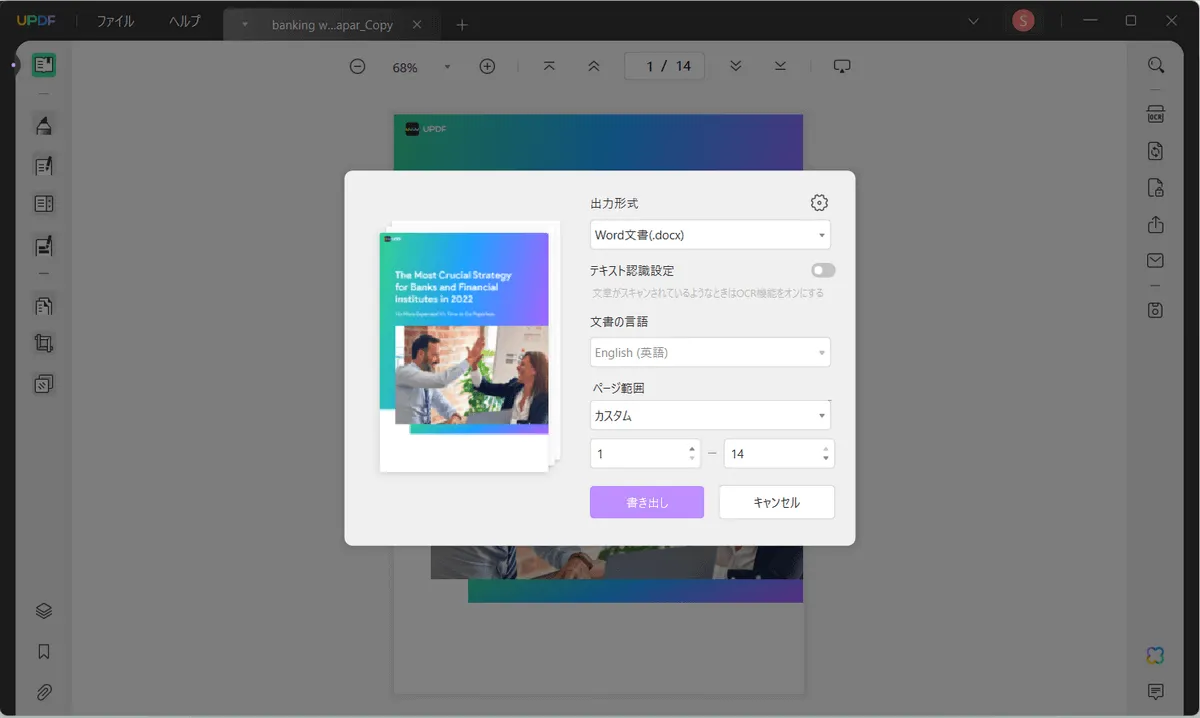1200x718 pixels.
Task: Open the OCR recognition tool
Action: pyautogui.click(x=1155, y=114)
